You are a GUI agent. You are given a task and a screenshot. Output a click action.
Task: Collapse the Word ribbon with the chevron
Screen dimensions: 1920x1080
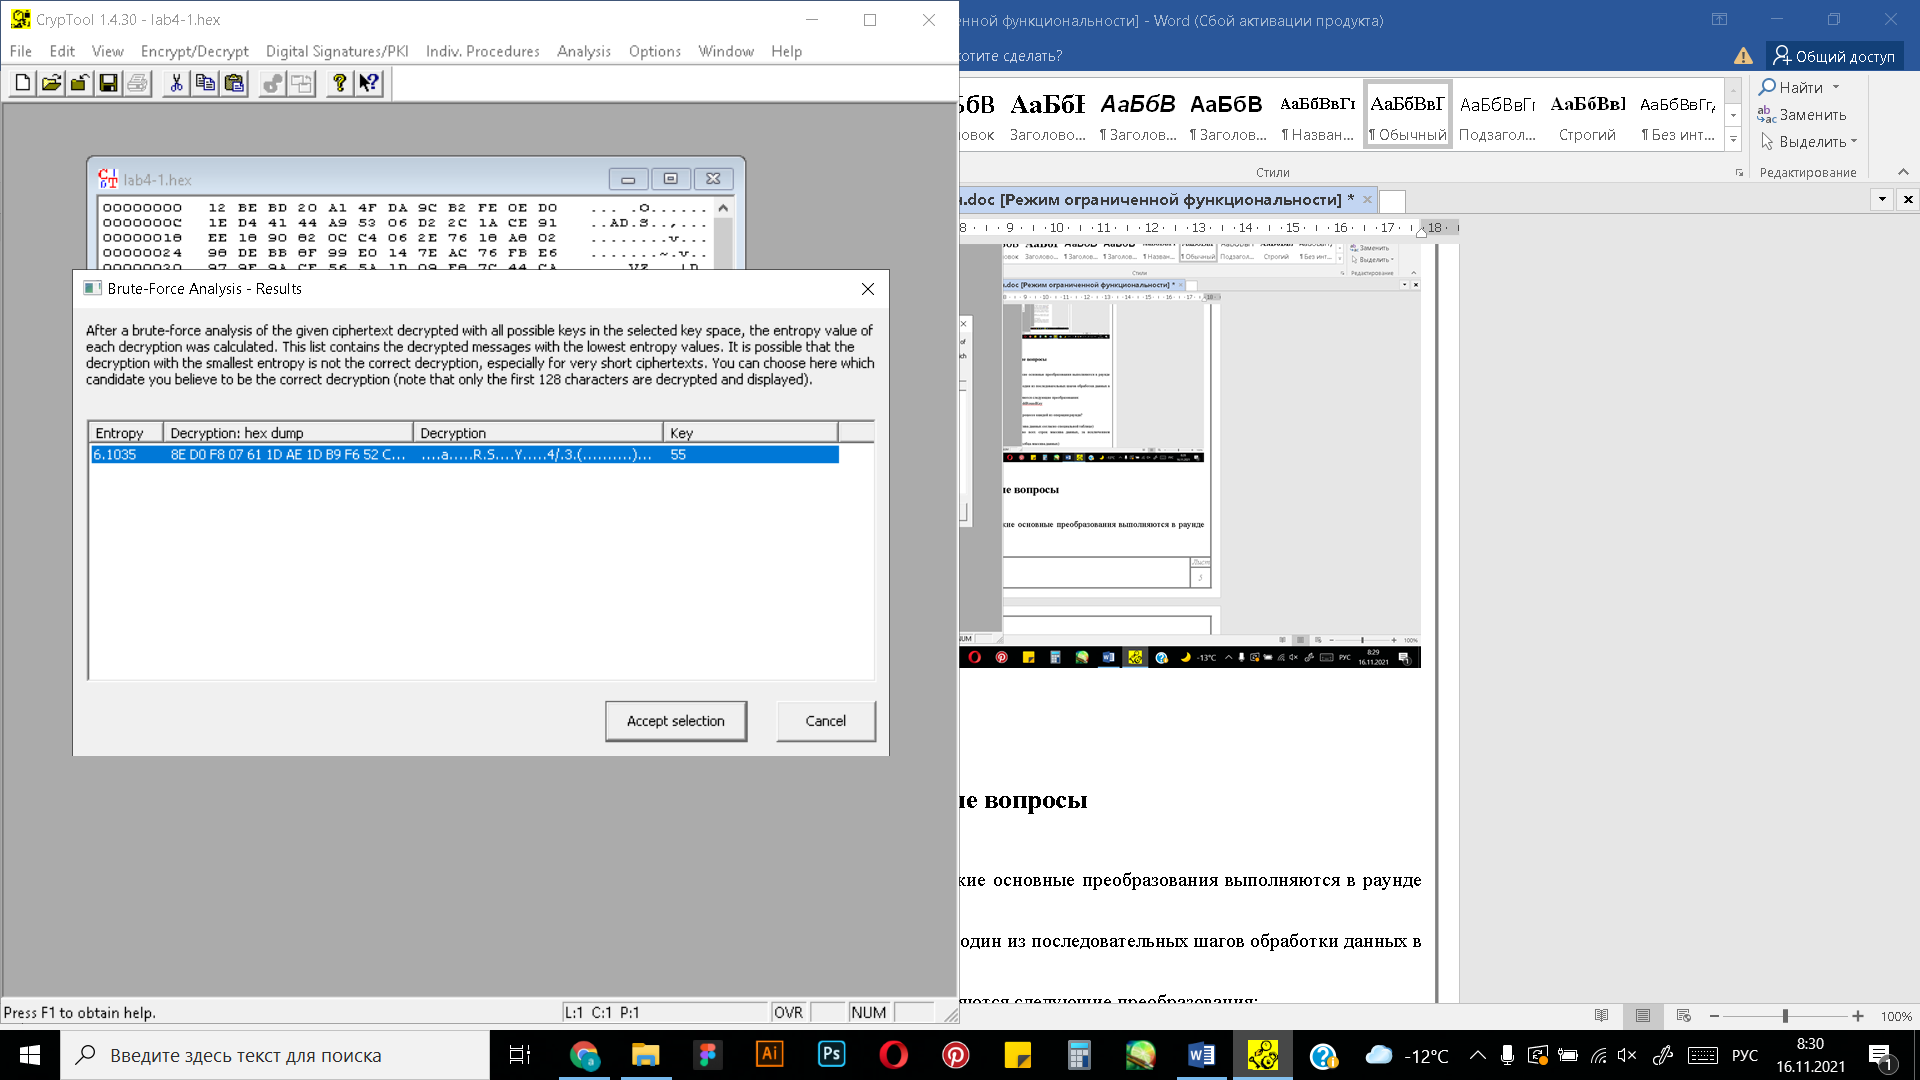1903,172
